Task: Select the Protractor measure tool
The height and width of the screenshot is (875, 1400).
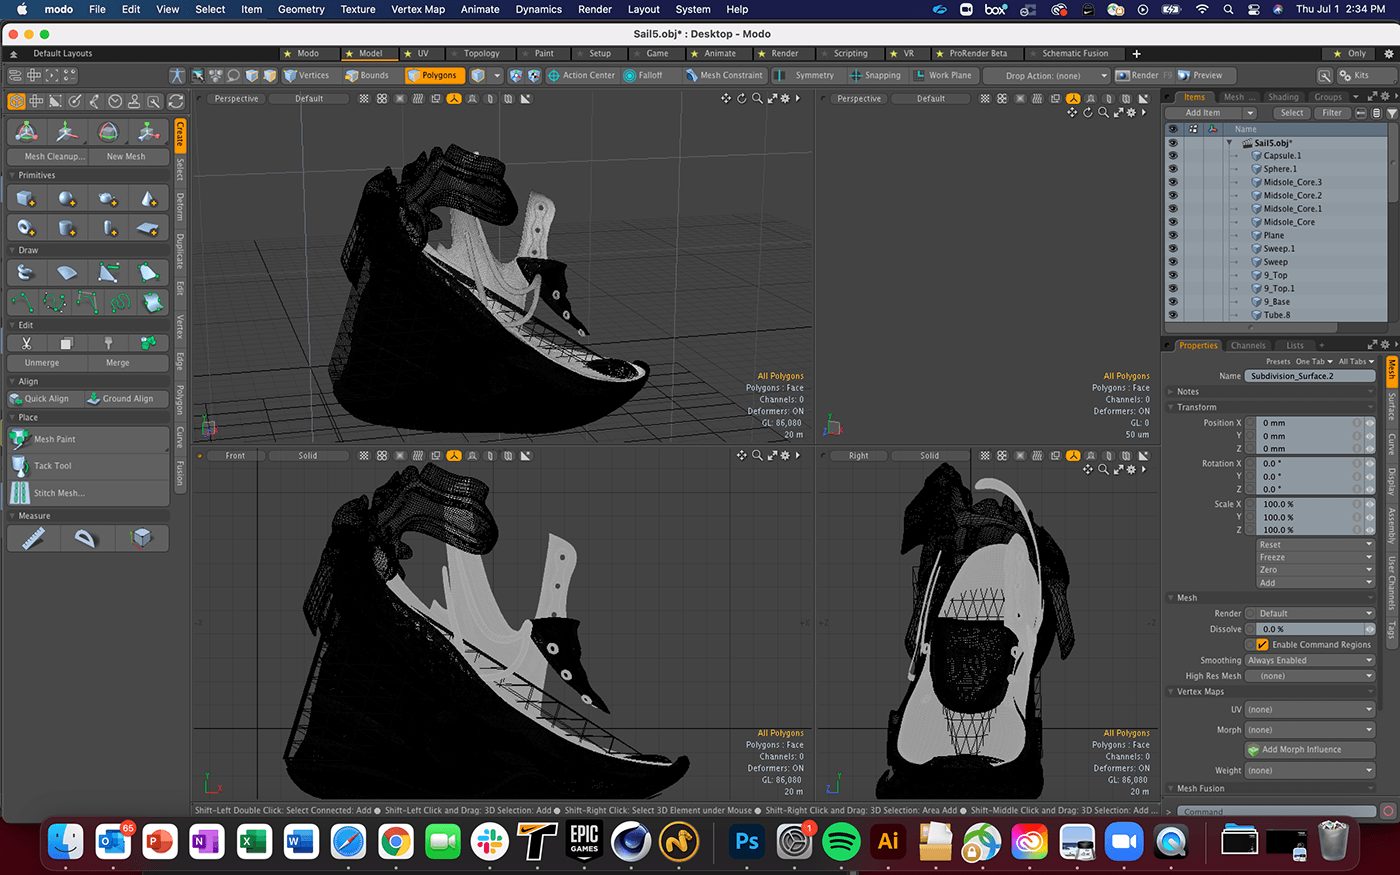Action: 87,538
